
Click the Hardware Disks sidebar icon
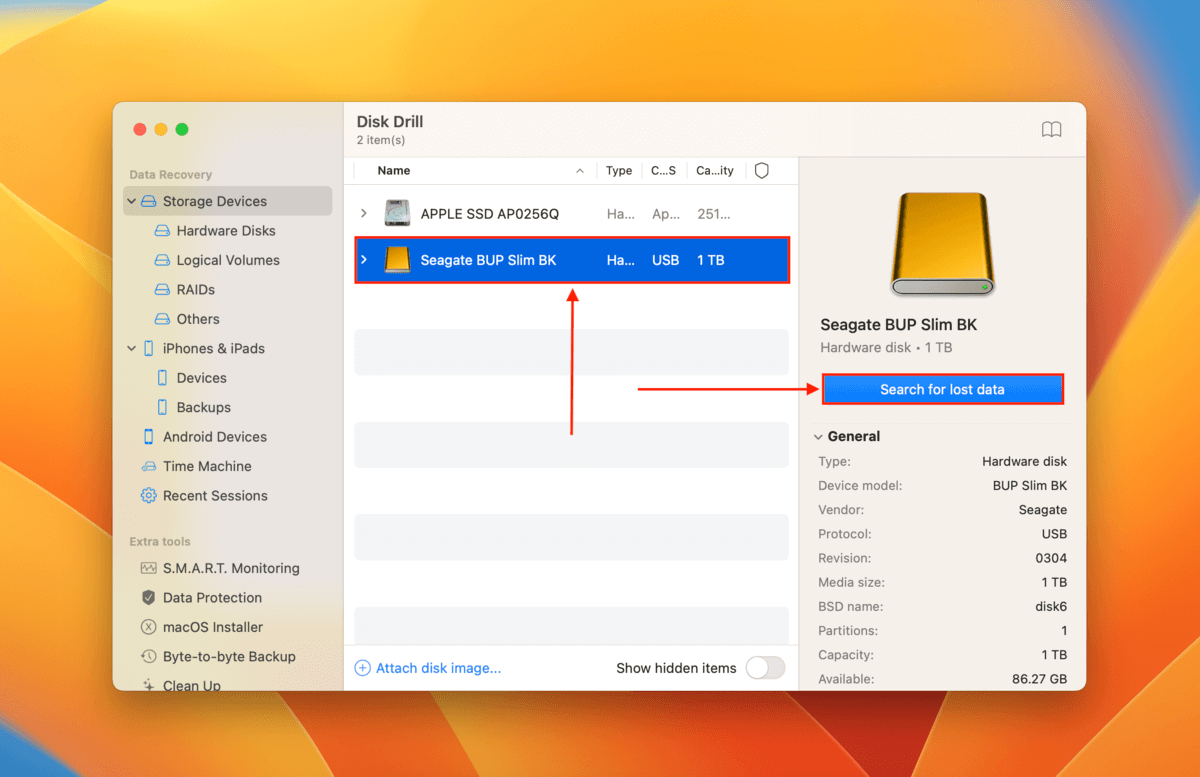click(x=163, y=231)
